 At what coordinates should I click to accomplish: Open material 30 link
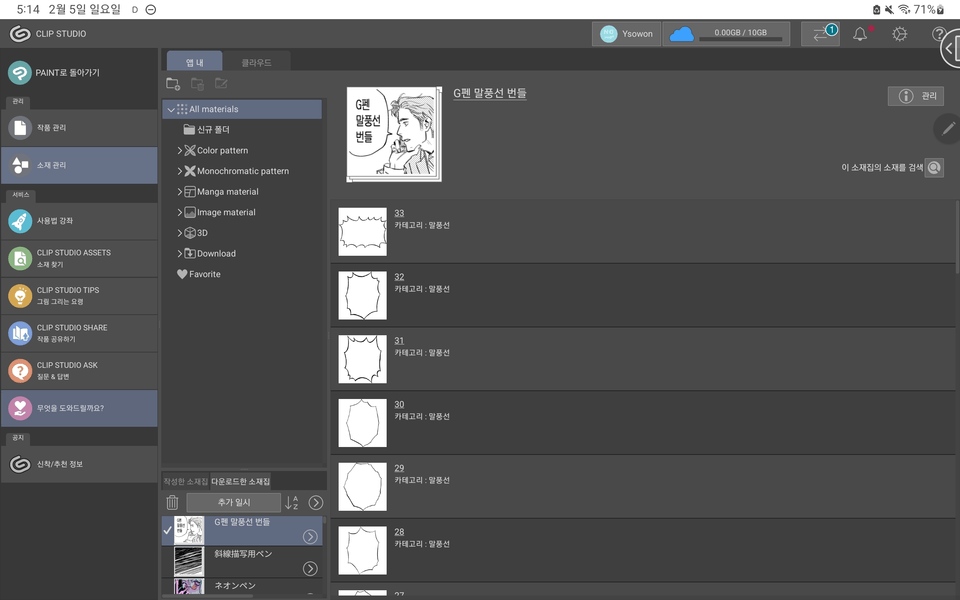(x=399, y=404)
